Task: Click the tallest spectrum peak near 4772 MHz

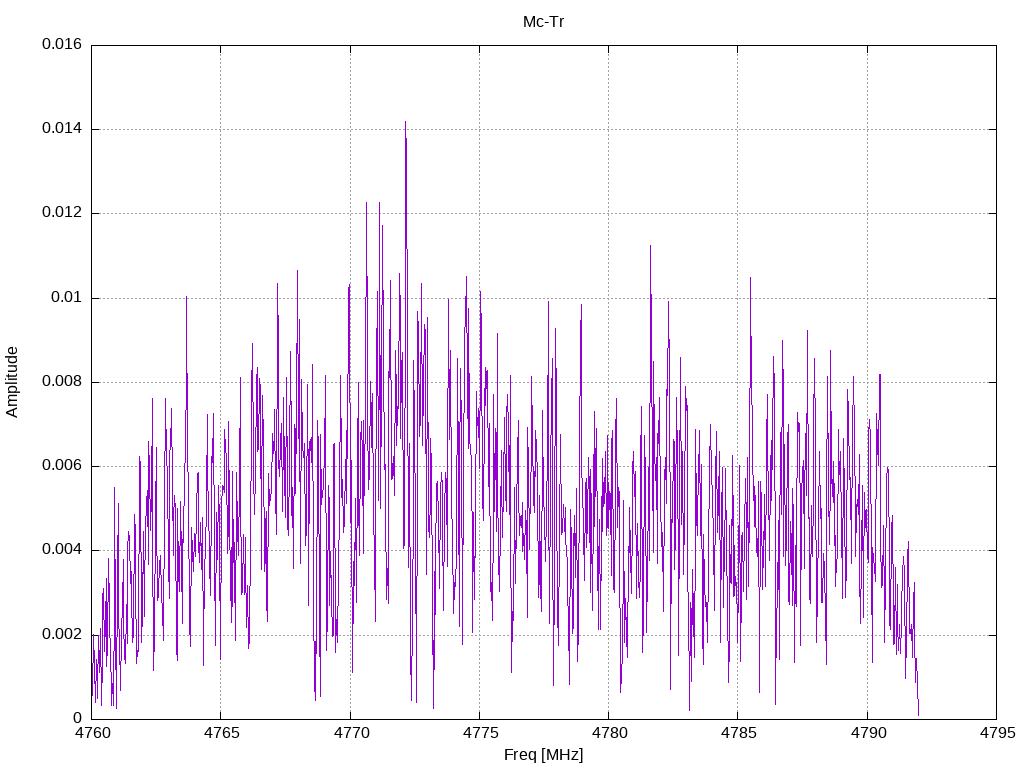Action: tap(406, 123)
